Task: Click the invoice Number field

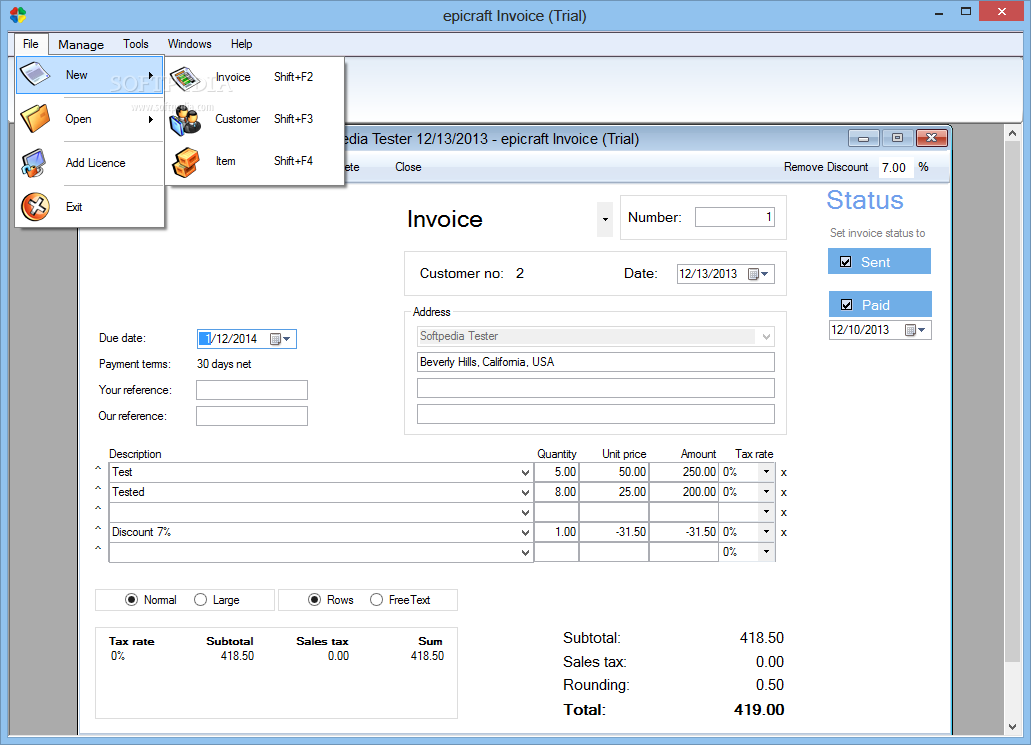Action: pyautogui.click(x=735, y=217)
